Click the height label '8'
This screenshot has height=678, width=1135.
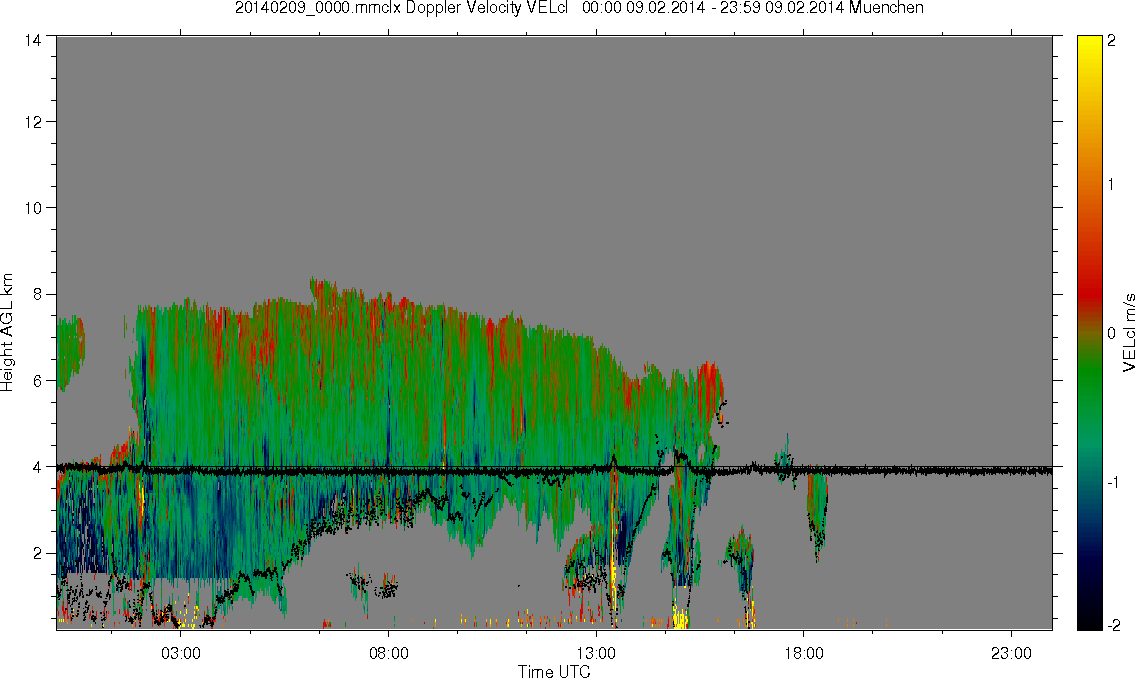point(37,294)
